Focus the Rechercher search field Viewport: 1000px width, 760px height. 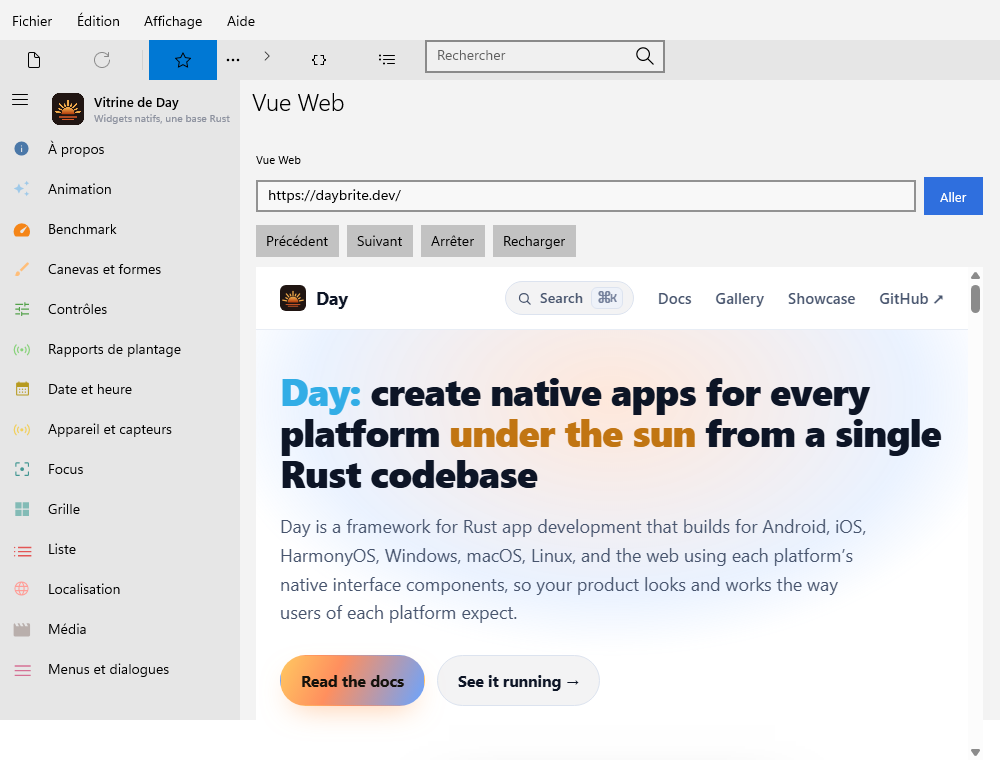click(545, 56)
